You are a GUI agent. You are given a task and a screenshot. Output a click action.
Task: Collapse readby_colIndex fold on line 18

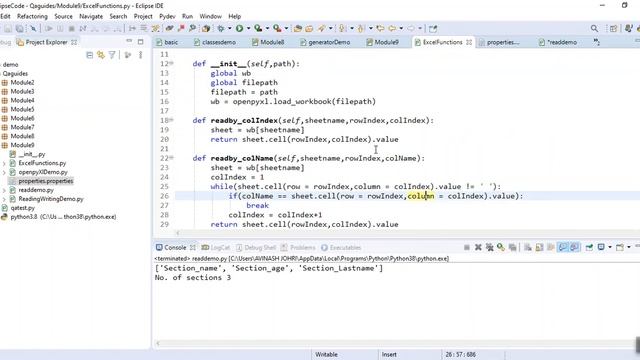(171, 120)
